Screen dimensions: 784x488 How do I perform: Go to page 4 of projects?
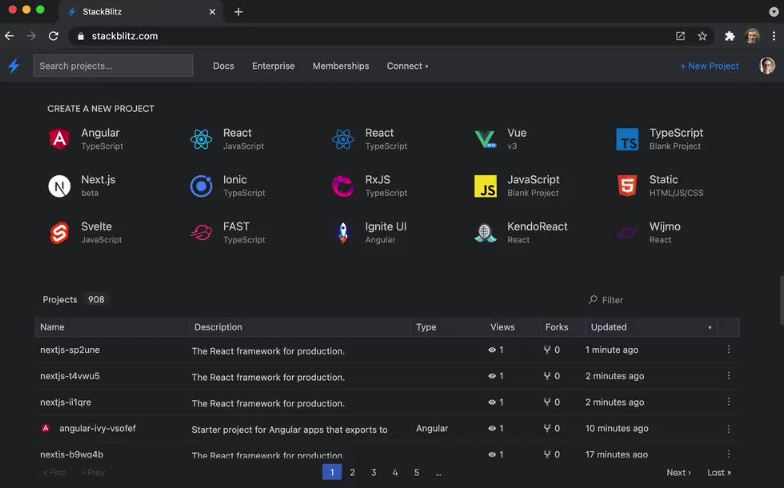pyautogui.click(x=395, y=472)
